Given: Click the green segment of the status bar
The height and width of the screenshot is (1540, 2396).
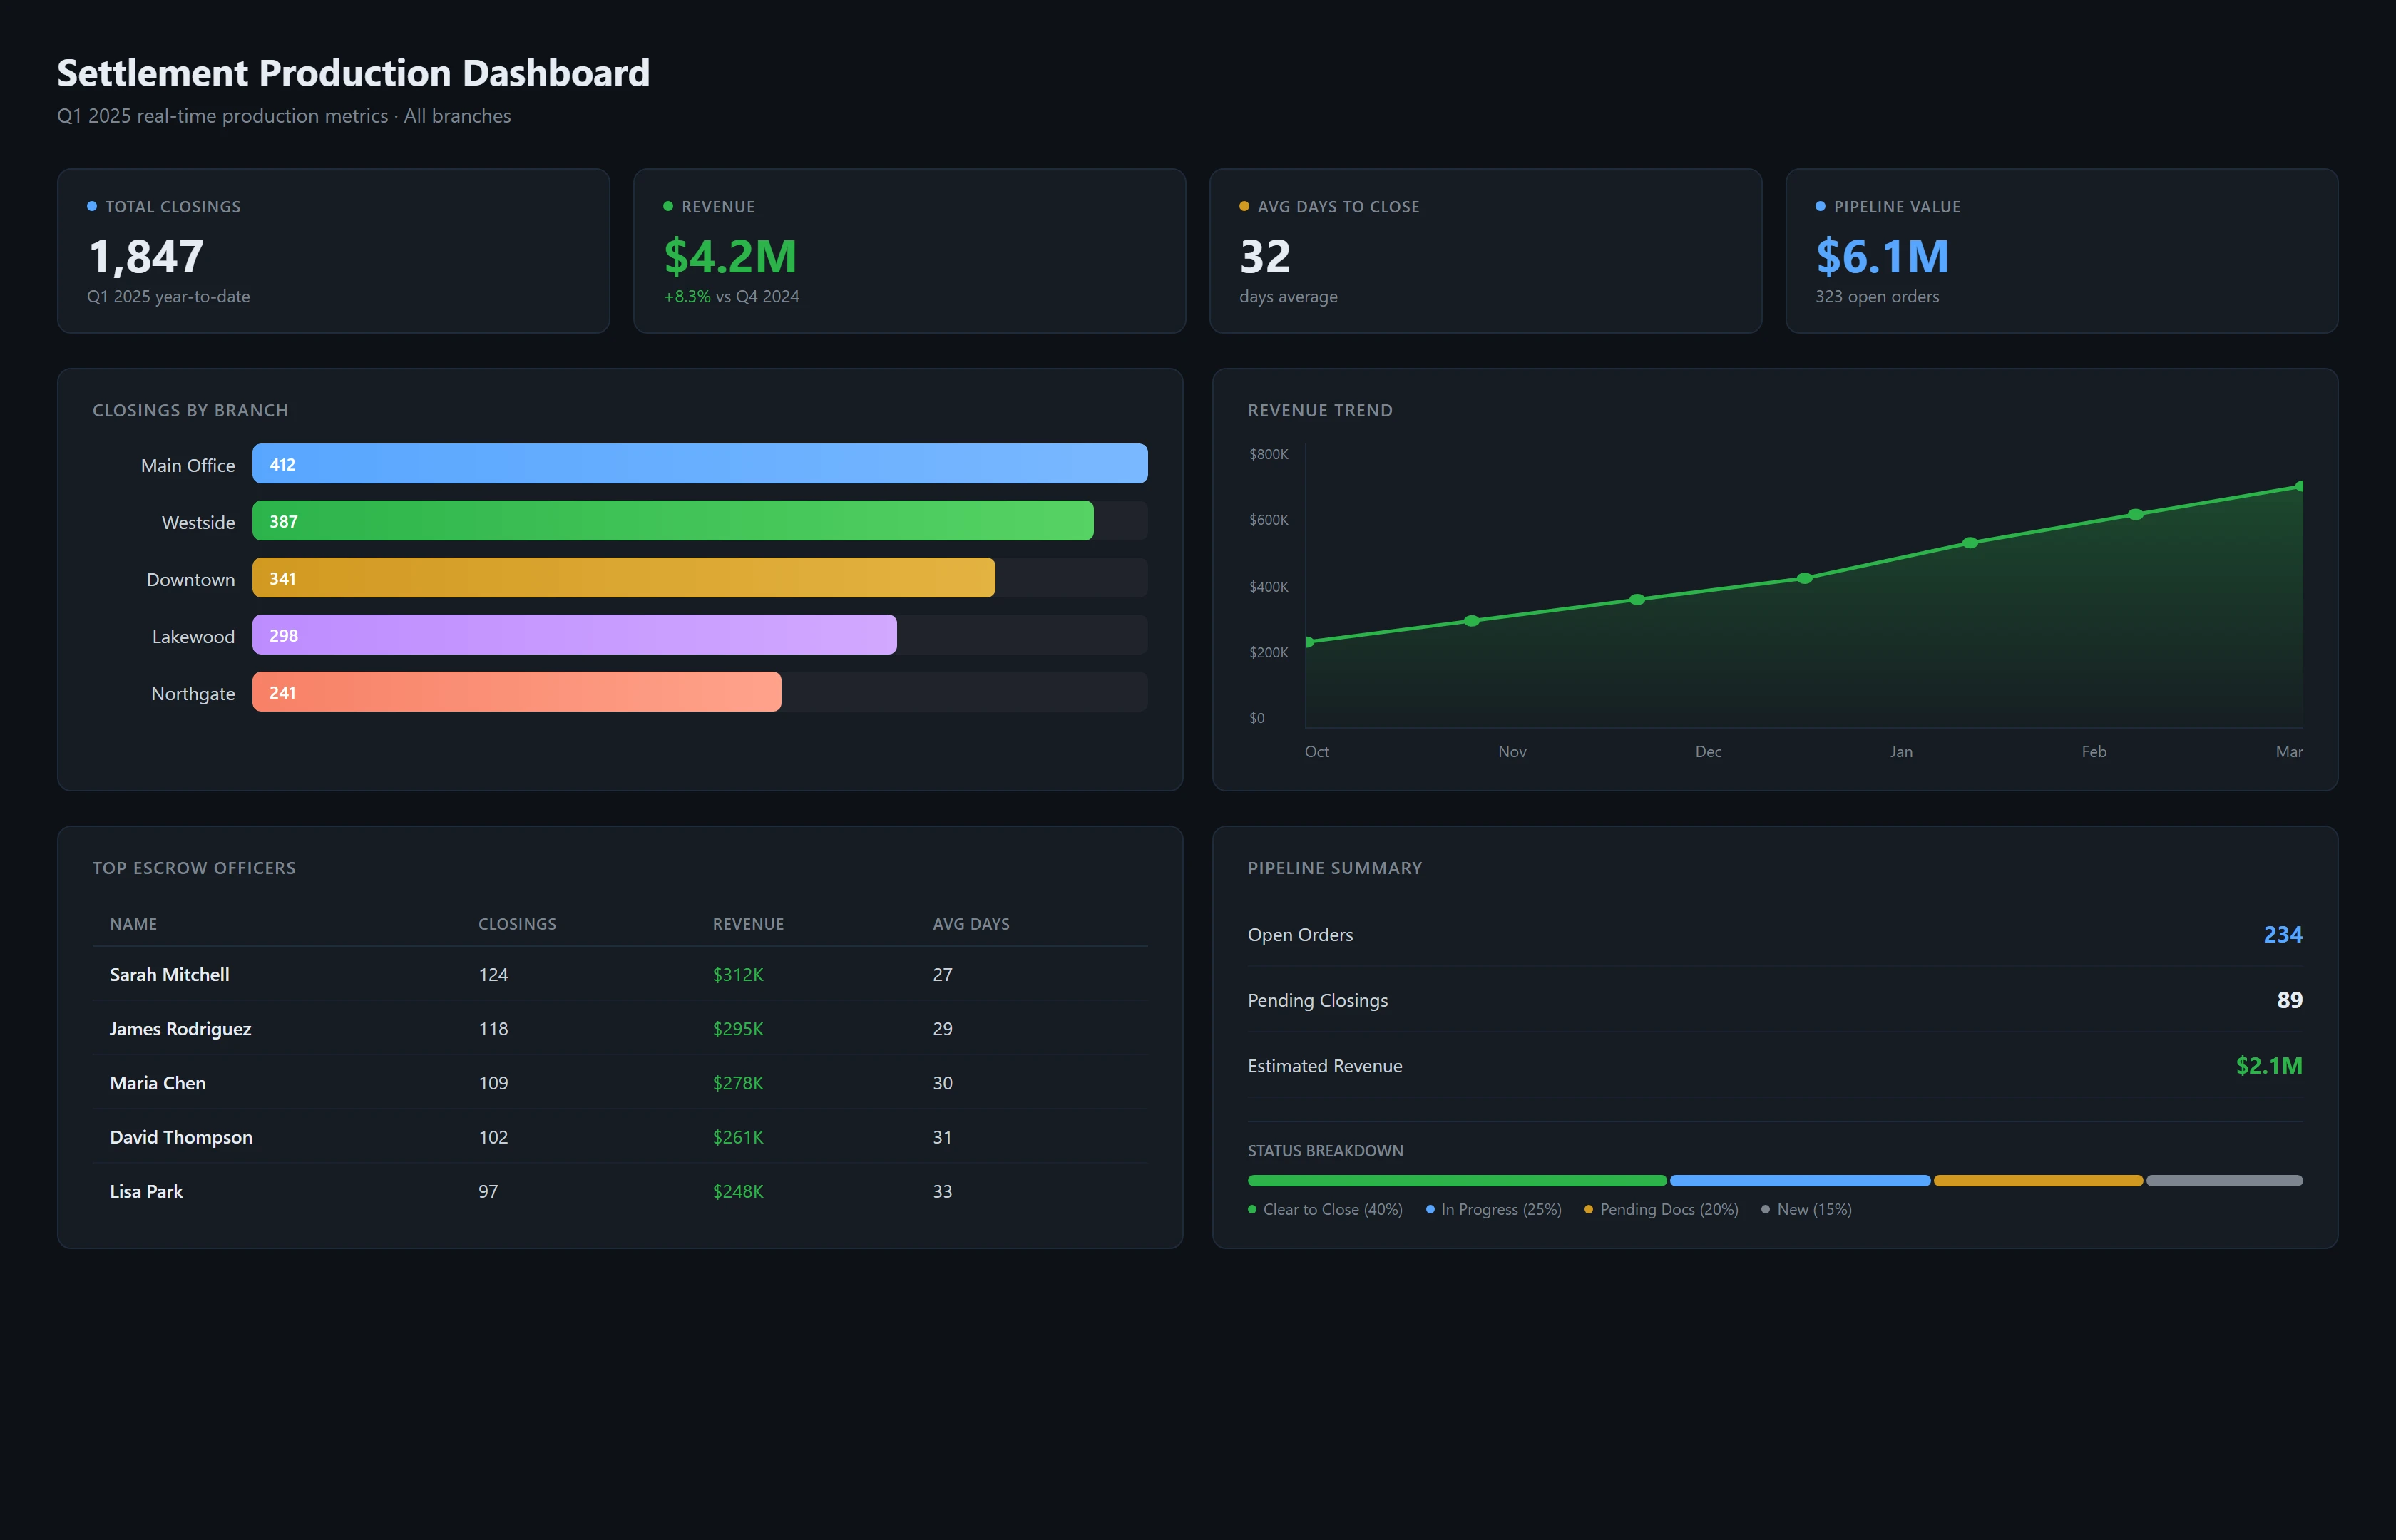Looking at the screenshot, I should pyautogui.click(x=1455, y=1180).
